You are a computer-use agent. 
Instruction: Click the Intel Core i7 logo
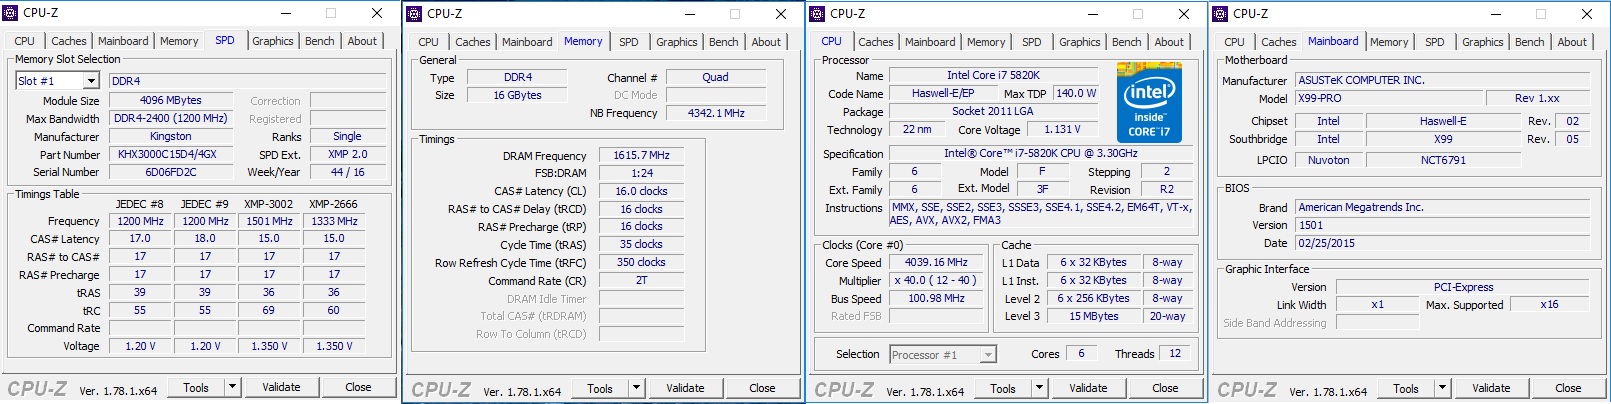click(1149, 103)
